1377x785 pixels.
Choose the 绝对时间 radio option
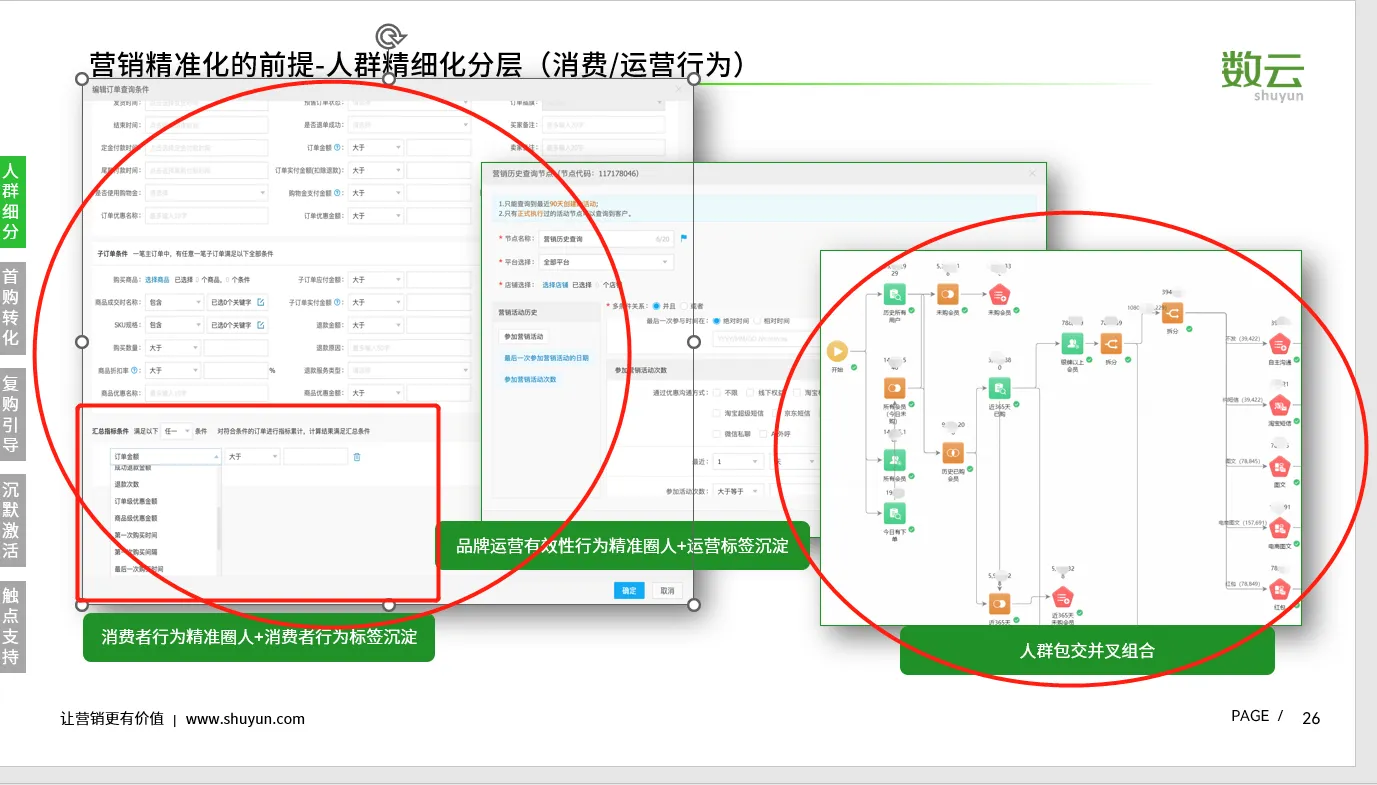click(x=717, y=321)
